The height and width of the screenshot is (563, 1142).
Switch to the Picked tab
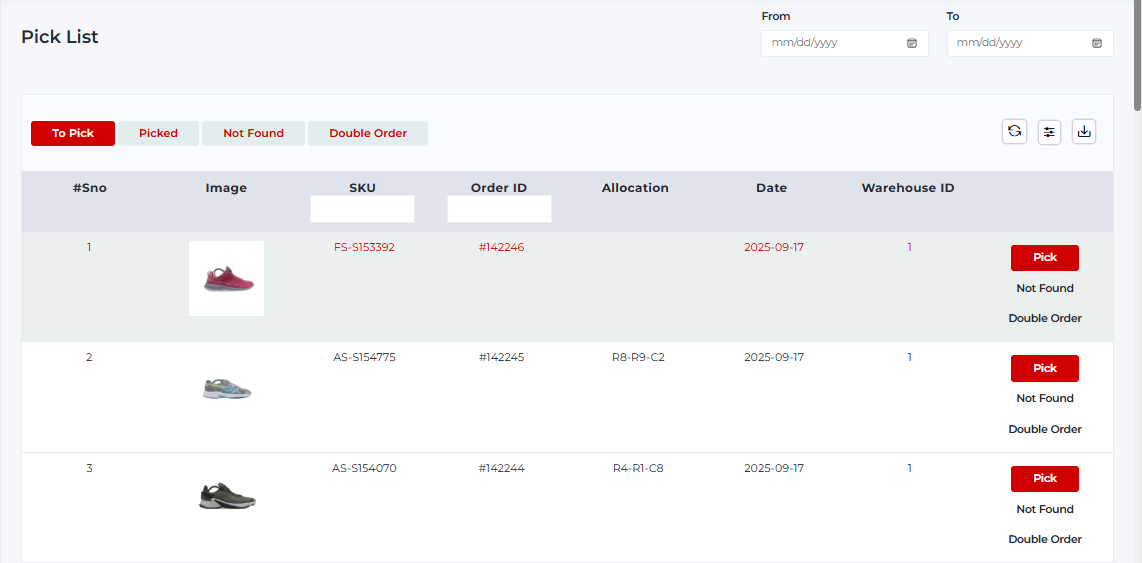[x=158, y=133]
